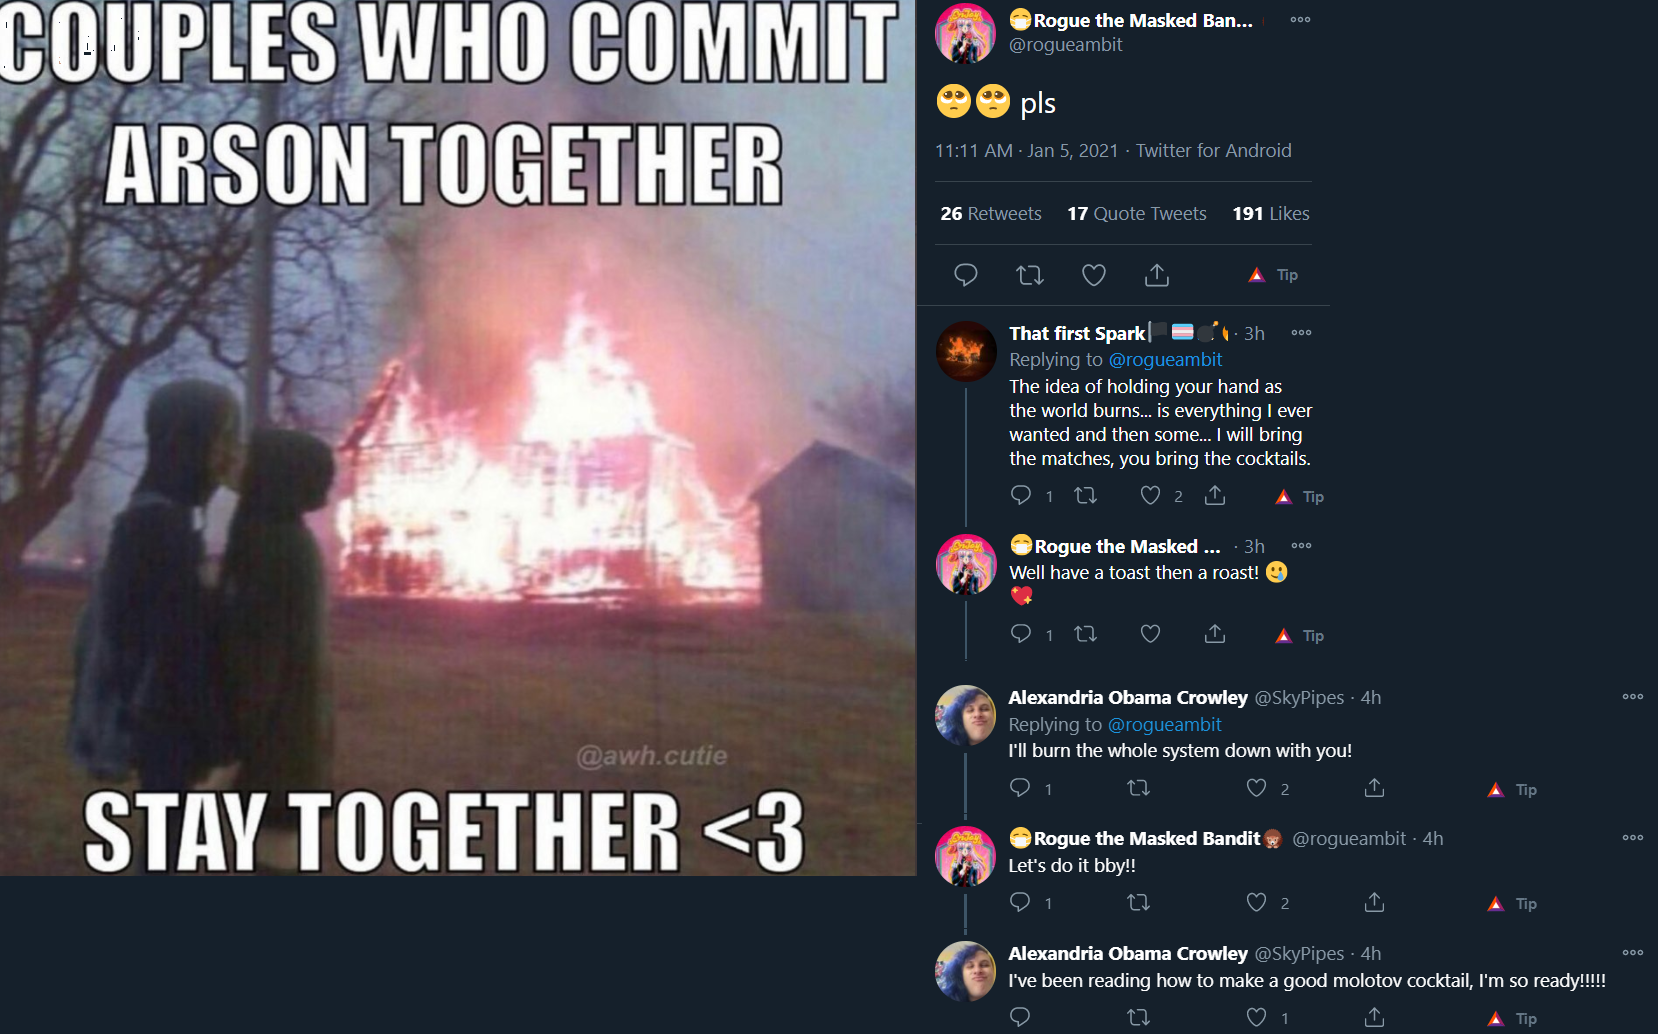The width and height of the screenshot is (1658, 1034).
Task: Tip Rogue via main tweet Tip icon
Action: click(x=1273, y=275)
